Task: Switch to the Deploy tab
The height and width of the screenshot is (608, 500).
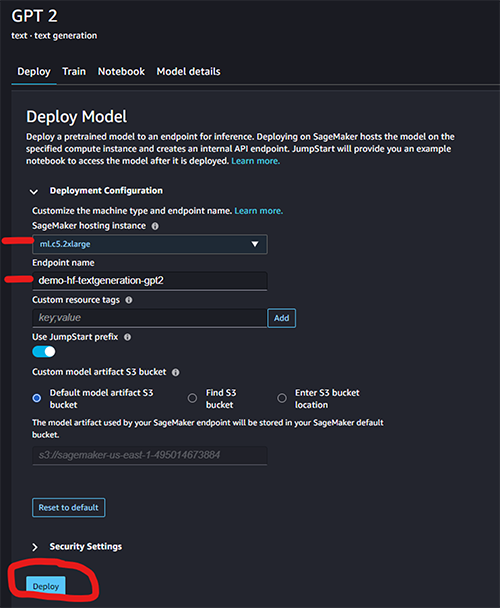Action: [34, 72]
